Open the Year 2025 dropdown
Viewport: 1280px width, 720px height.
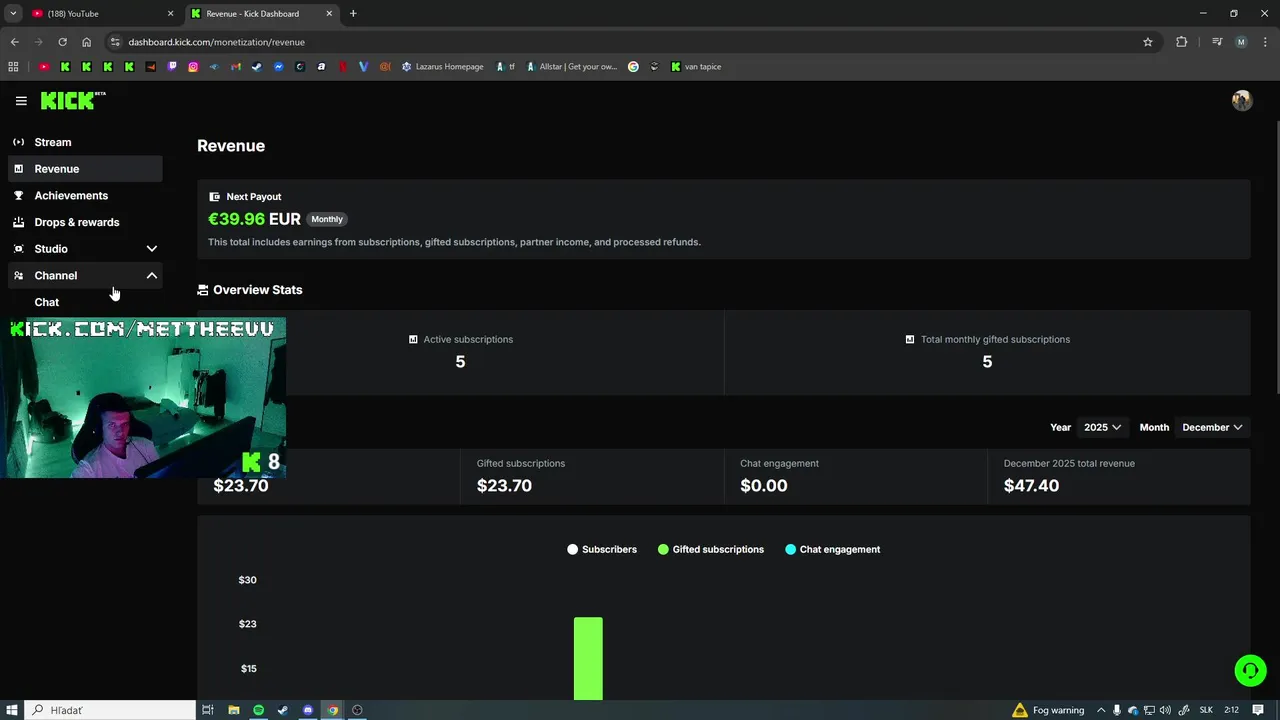pos(1103,427)
